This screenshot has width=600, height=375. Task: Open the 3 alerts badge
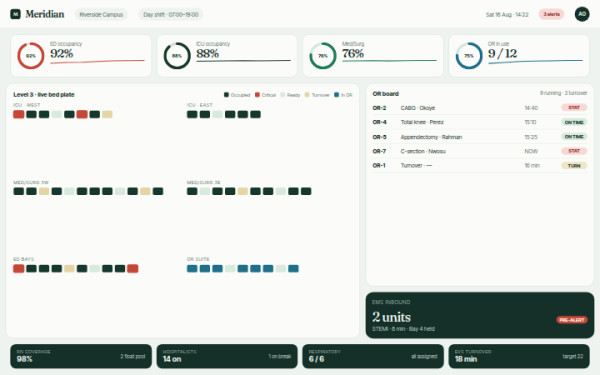[x=551, y=14]
